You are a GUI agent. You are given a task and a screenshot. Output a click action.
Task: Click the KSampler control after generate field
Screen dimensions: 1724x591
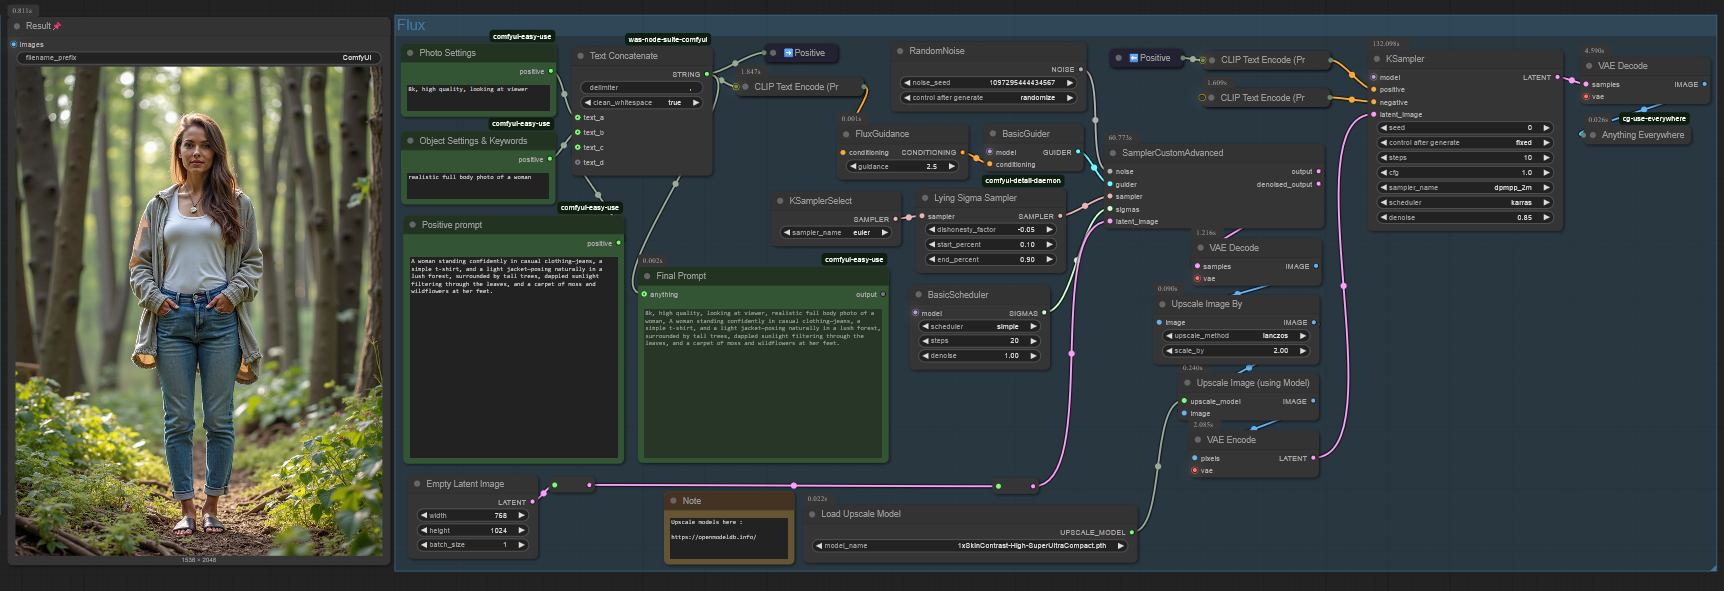click(1464, 143)
